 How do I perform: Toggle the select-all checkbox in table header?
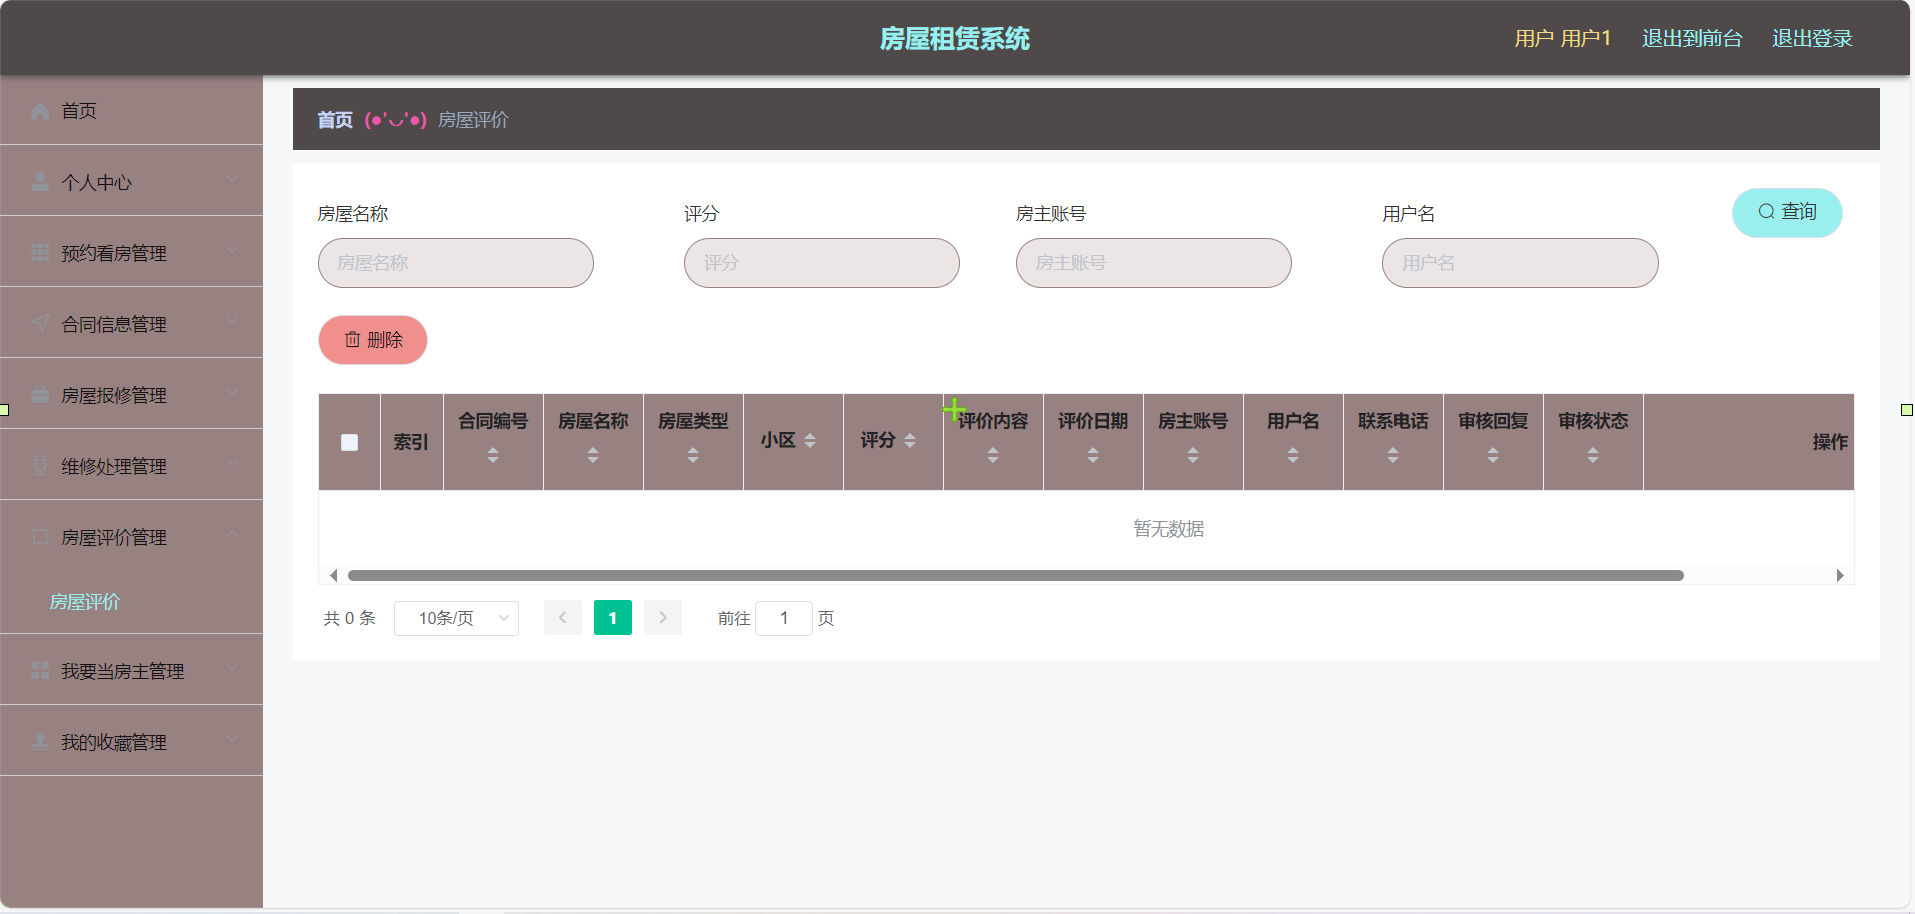349,442
